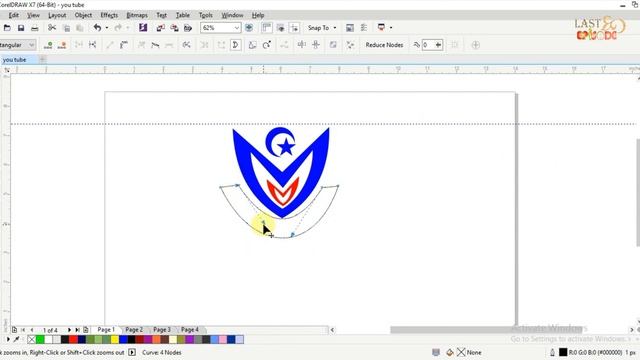Select the 'you tube' document tab

[x=14, y=60]
